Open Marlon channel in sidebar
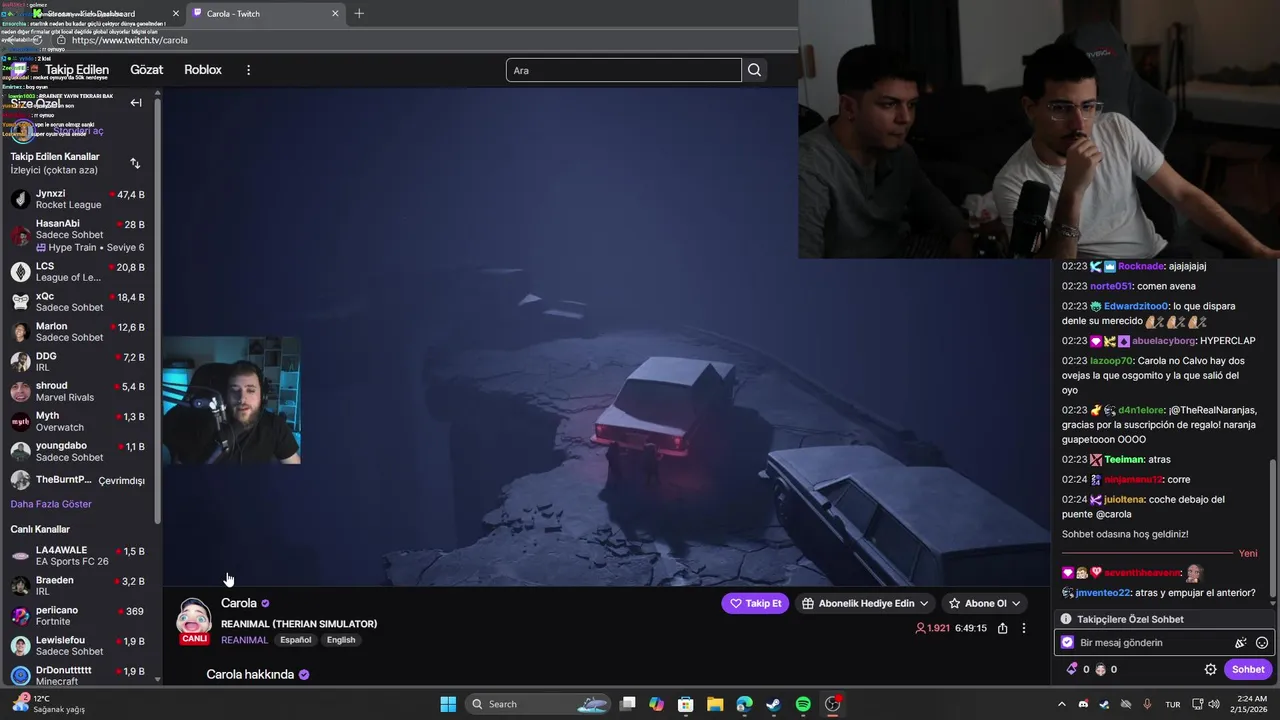1280x720 pixels. 80,332
